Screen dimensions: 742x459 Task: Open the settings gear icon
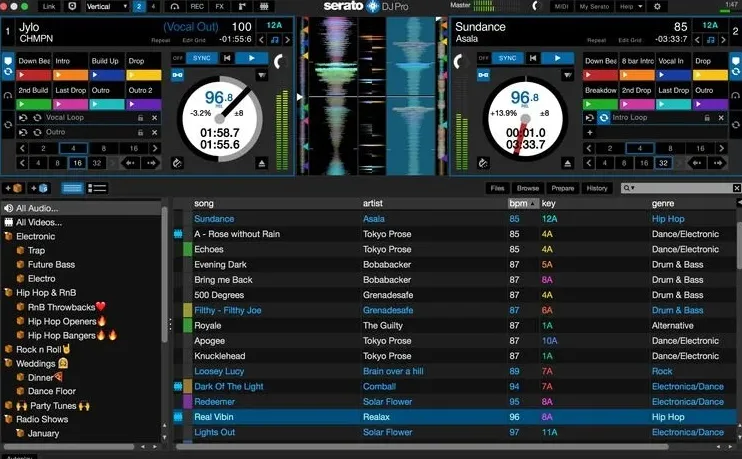coord(657,7)
